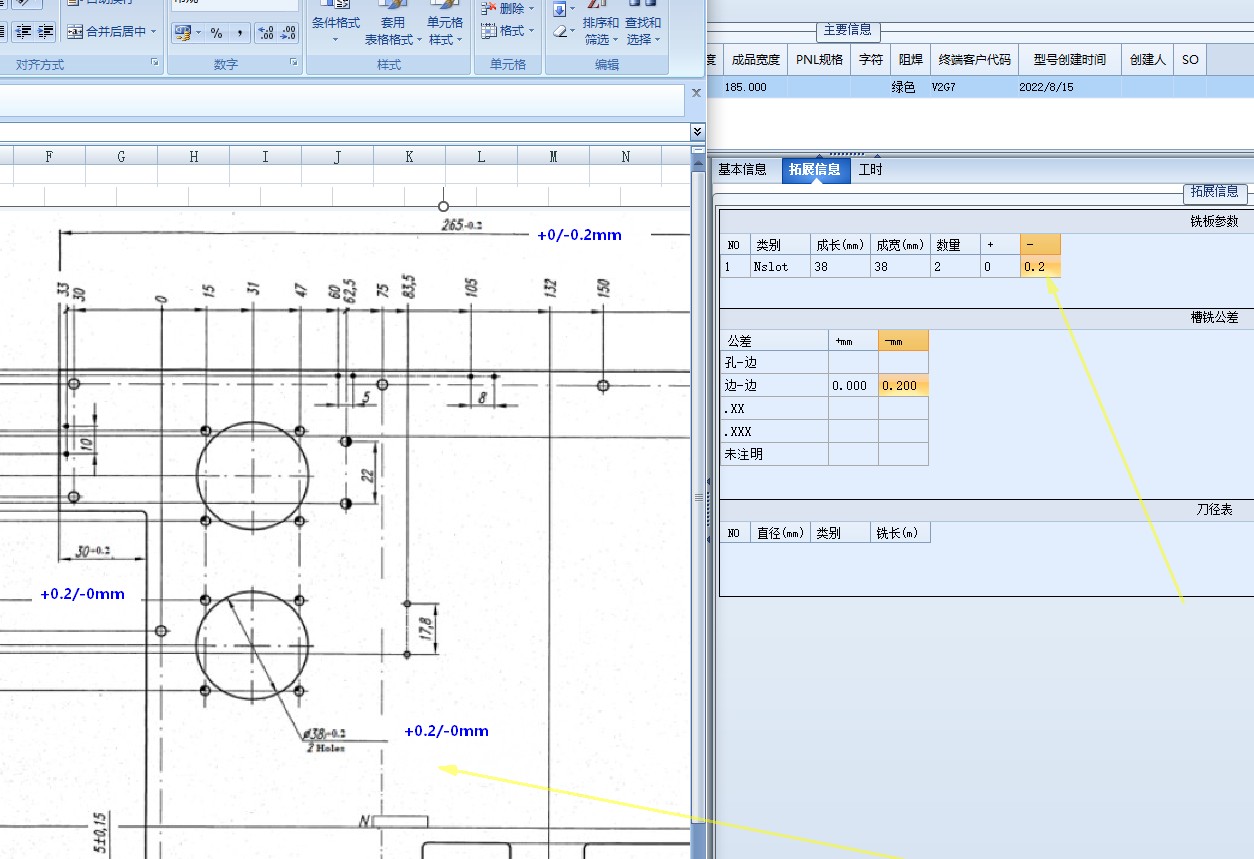Expand accounting number format dropdown arrow

[x=198, y=33]
